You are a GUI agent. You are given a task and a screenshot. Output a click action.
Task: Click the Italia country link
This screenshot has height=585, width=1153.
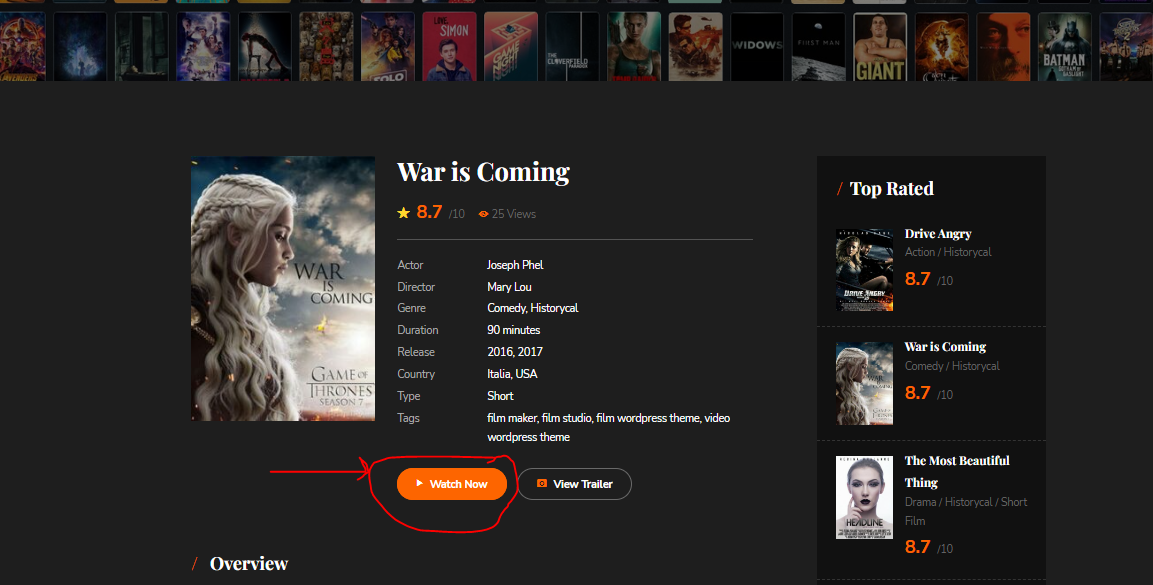pos(499,374)
